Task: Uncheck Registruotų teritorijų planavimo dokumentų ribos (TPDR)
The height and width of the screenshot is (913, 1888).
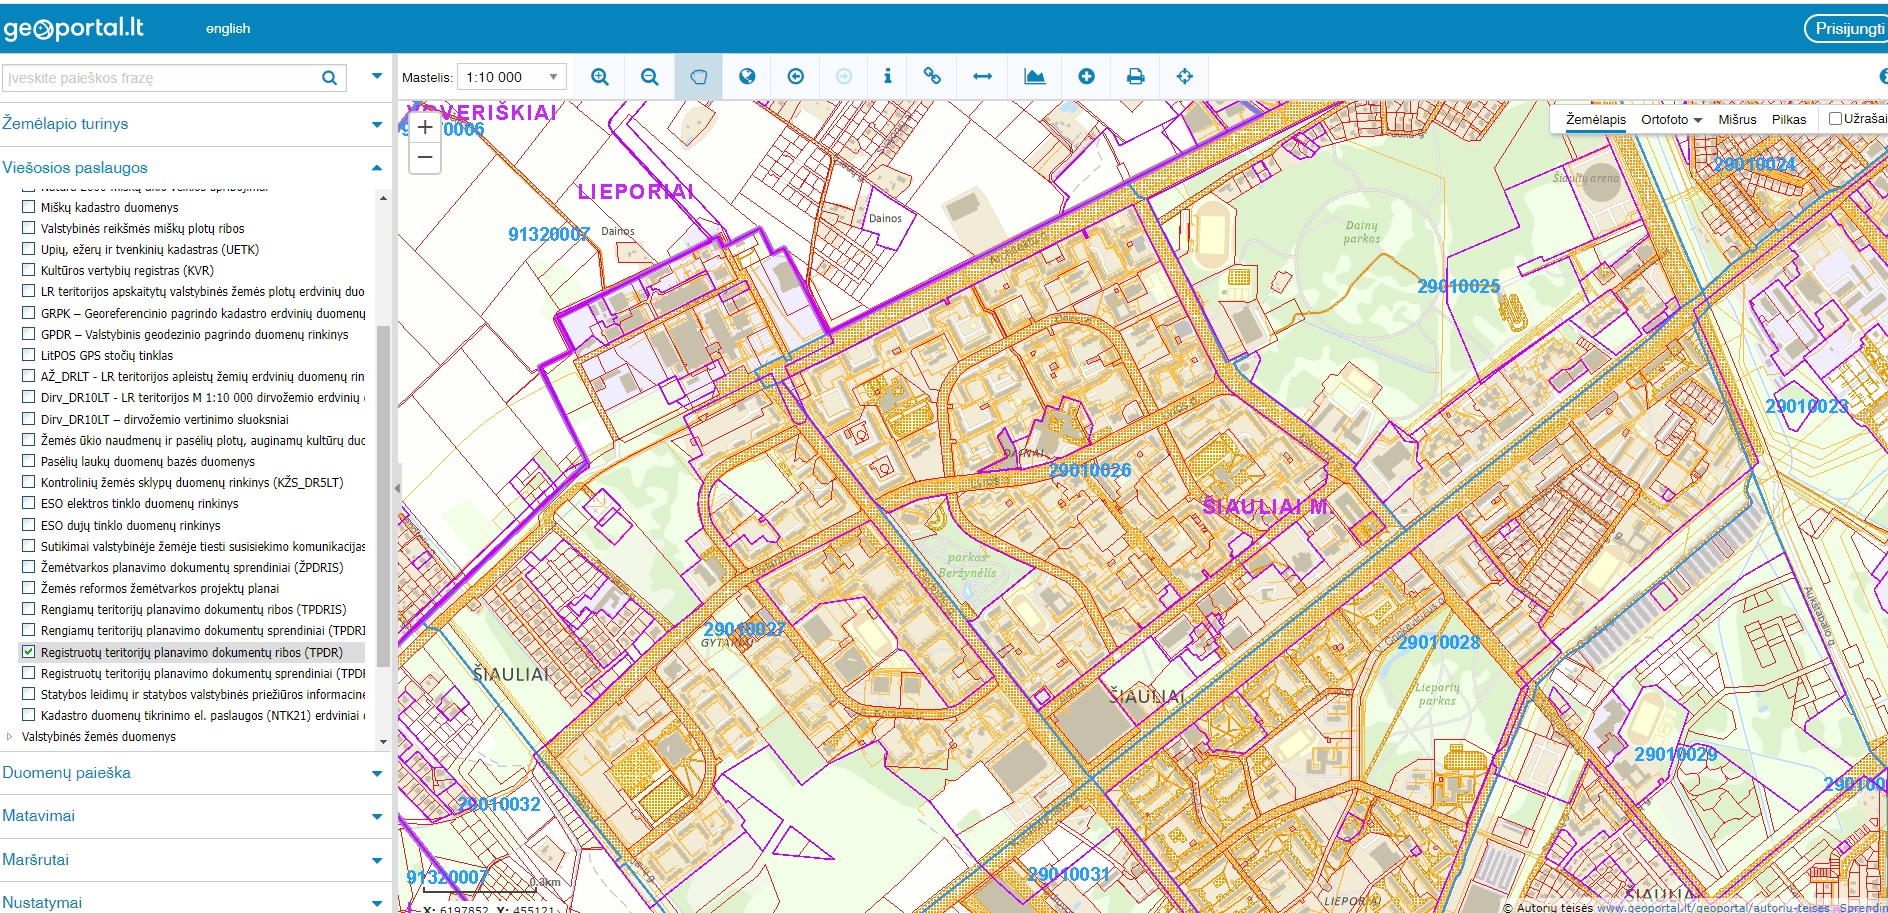Action: 28,652
